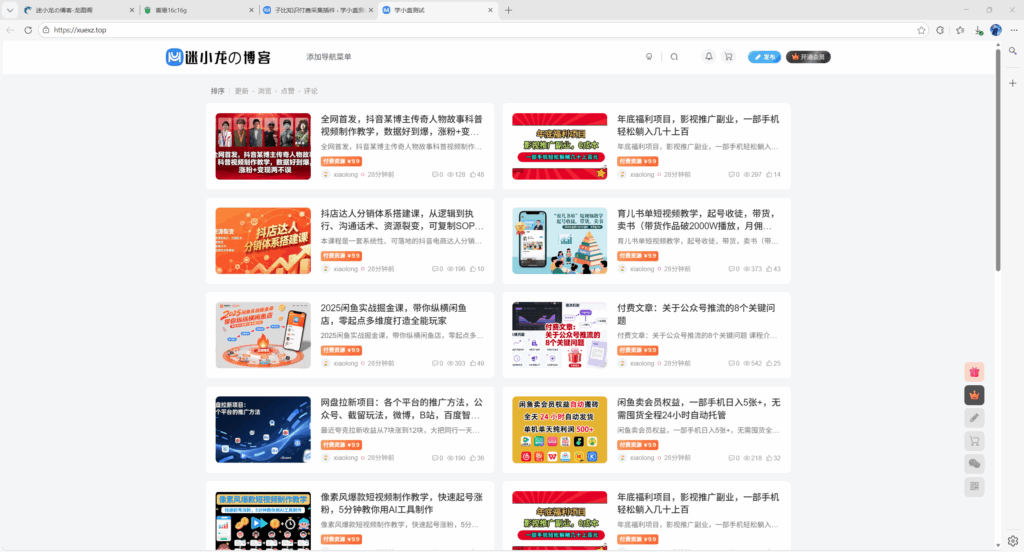Open the browser tab list dropdown chevron
This screenshot has height=552, width=1024.
coord(10,10)
